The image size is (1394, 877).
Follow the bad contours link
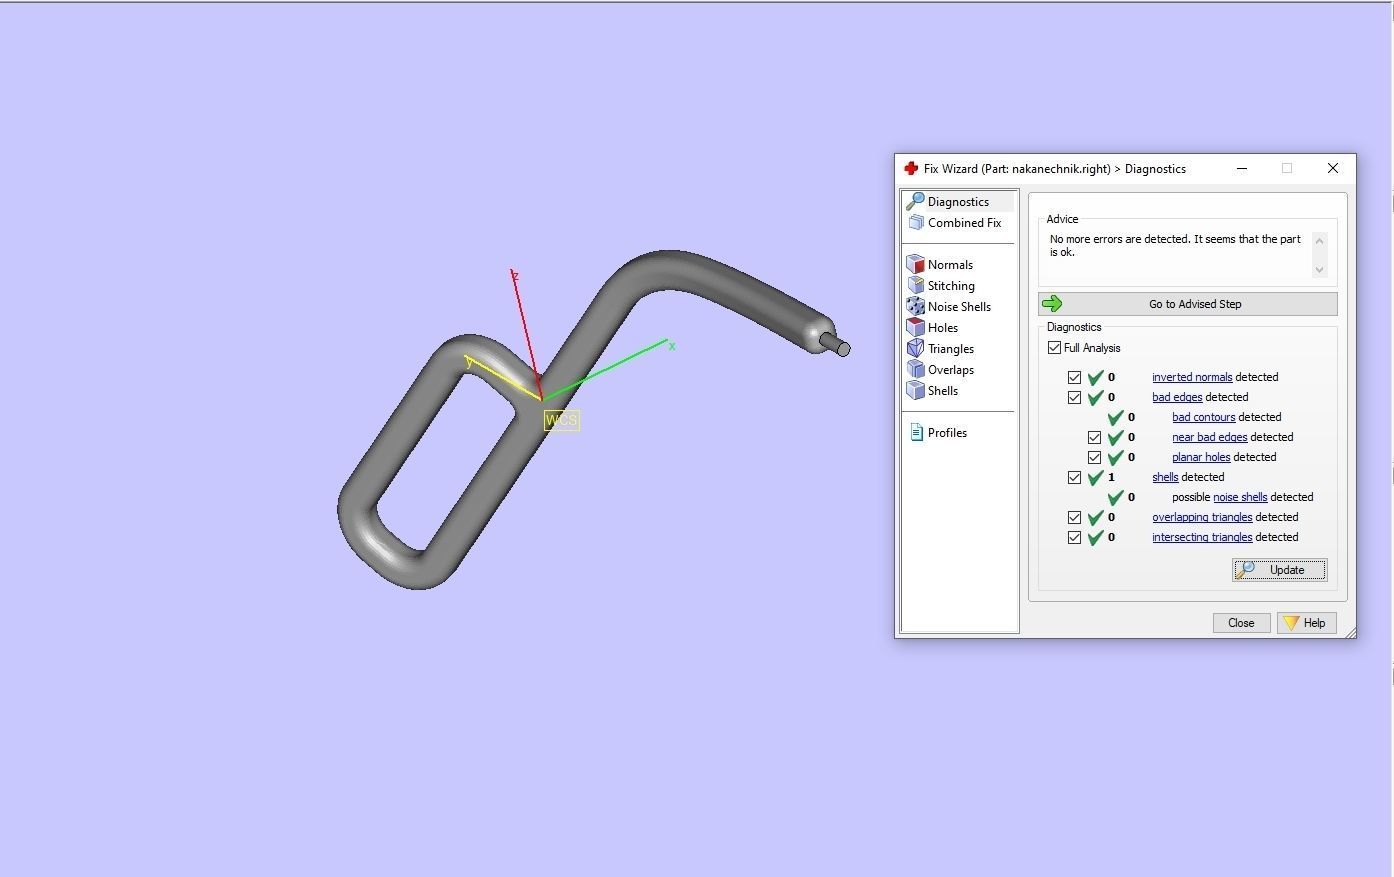1204,418
